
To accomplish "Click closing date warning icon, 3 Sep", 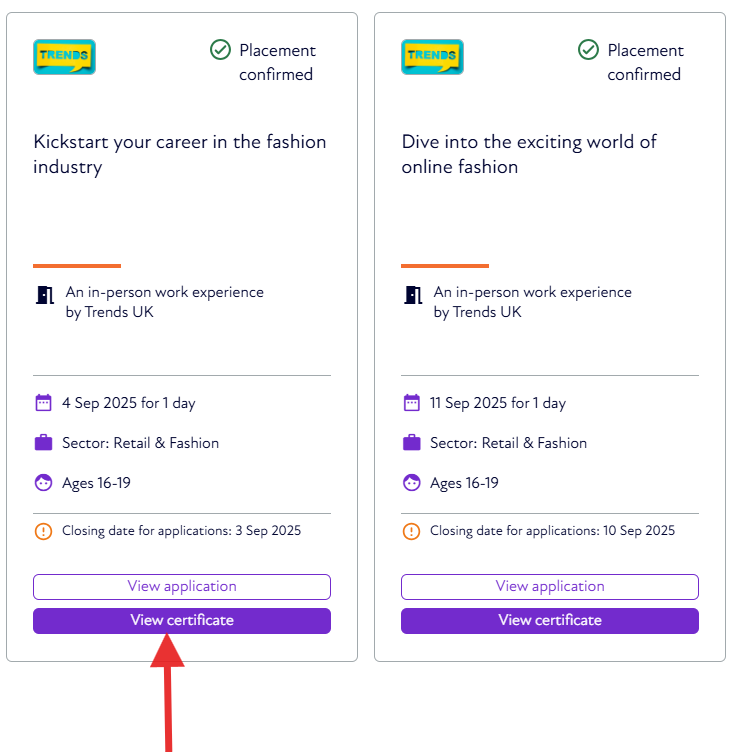I will (x=43, y=531).
